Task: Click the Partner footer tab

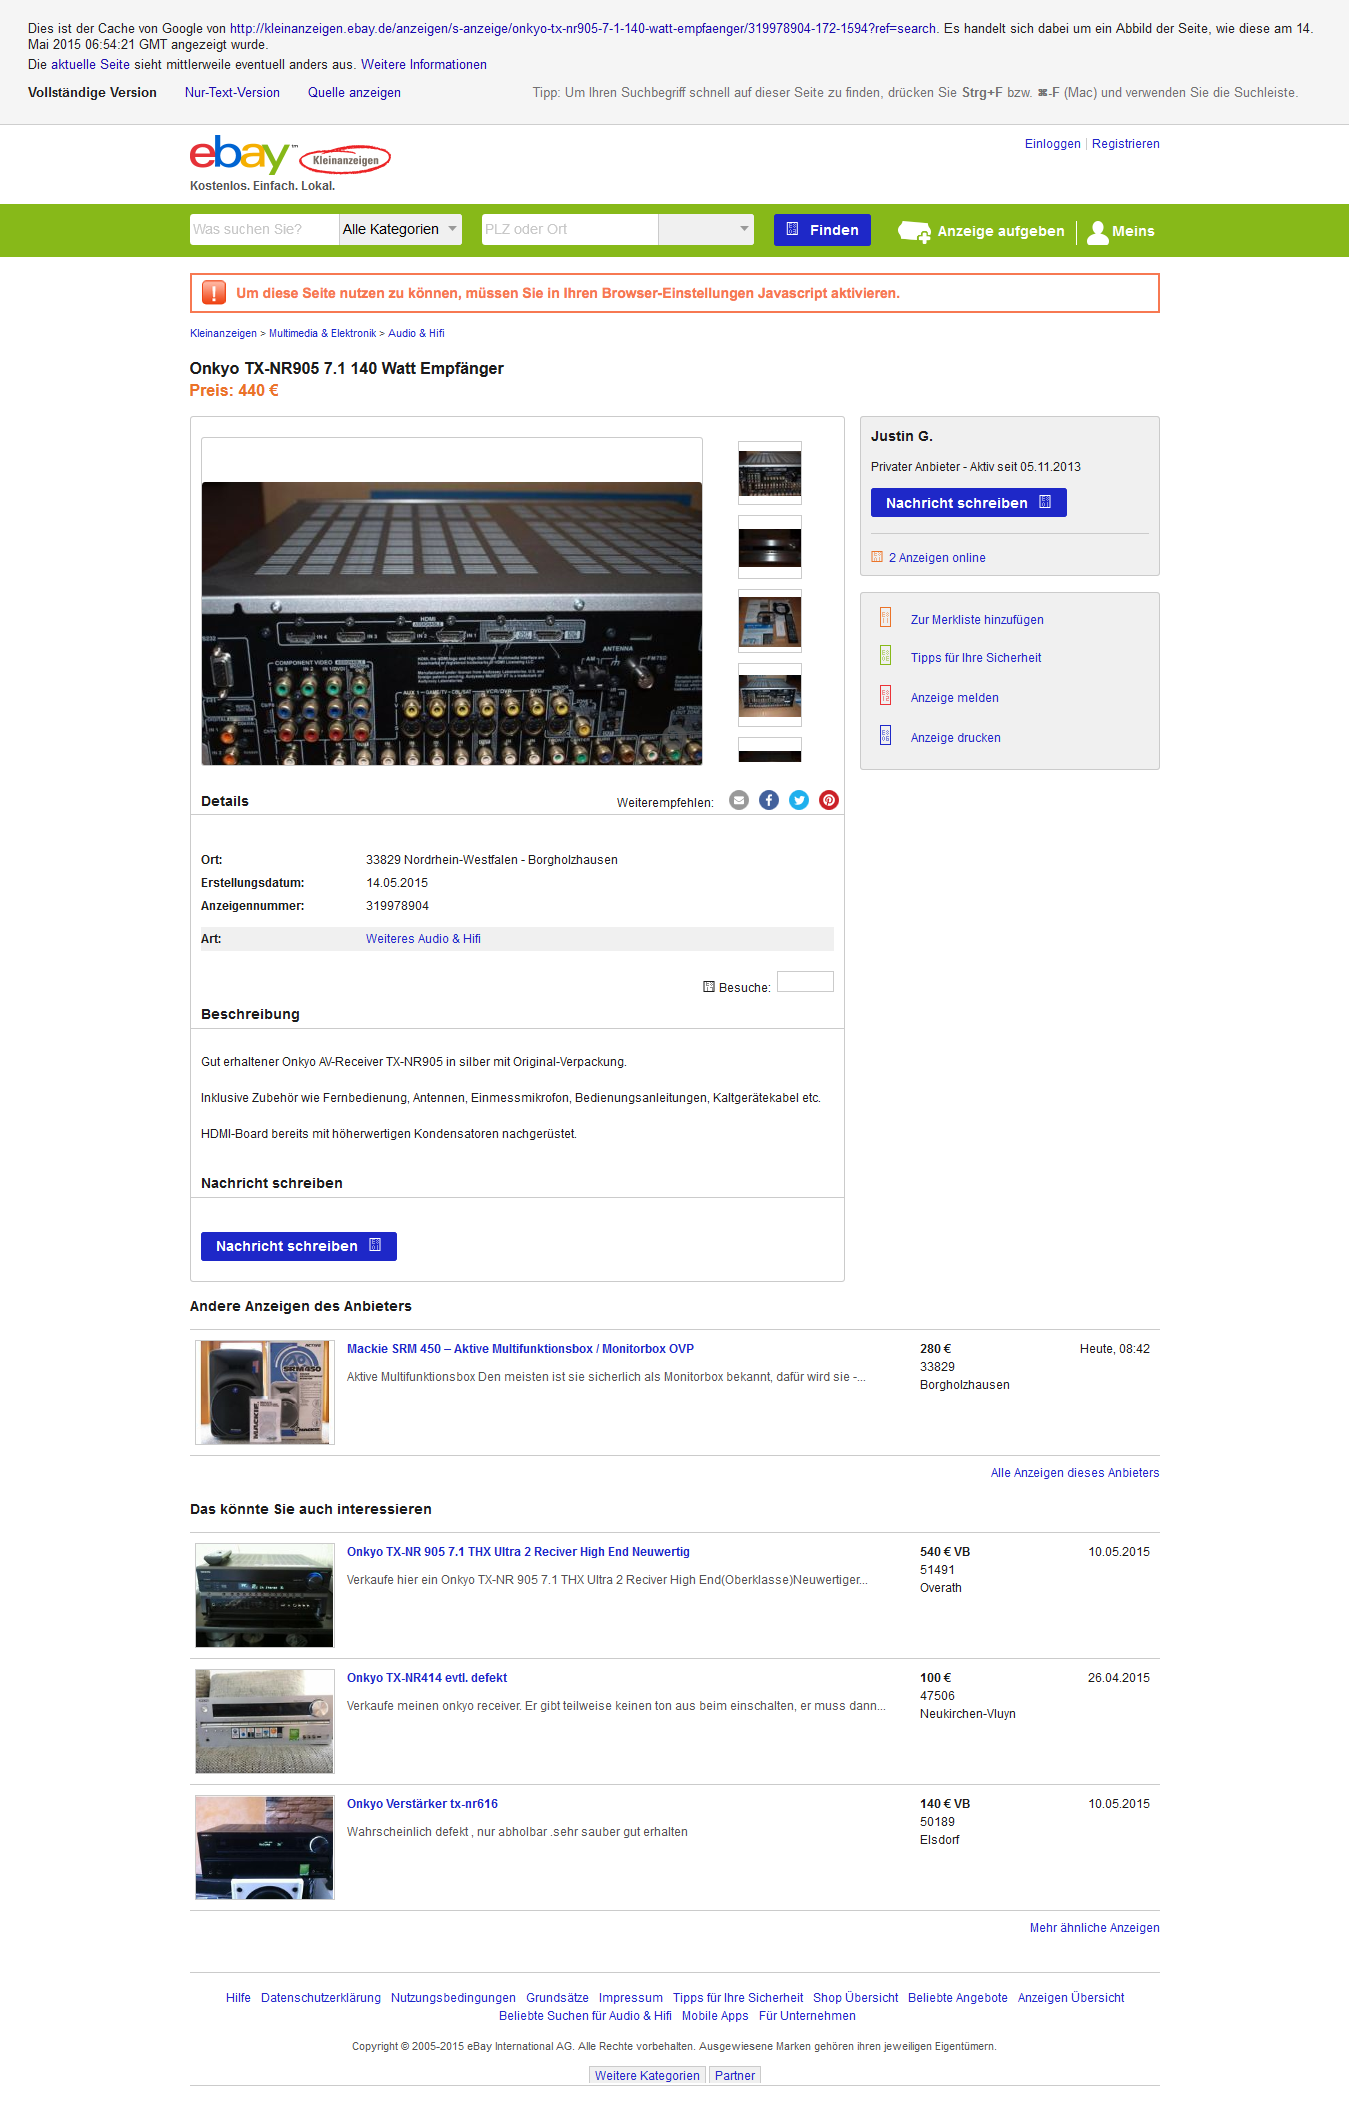Action: [x=735, y=2076]
